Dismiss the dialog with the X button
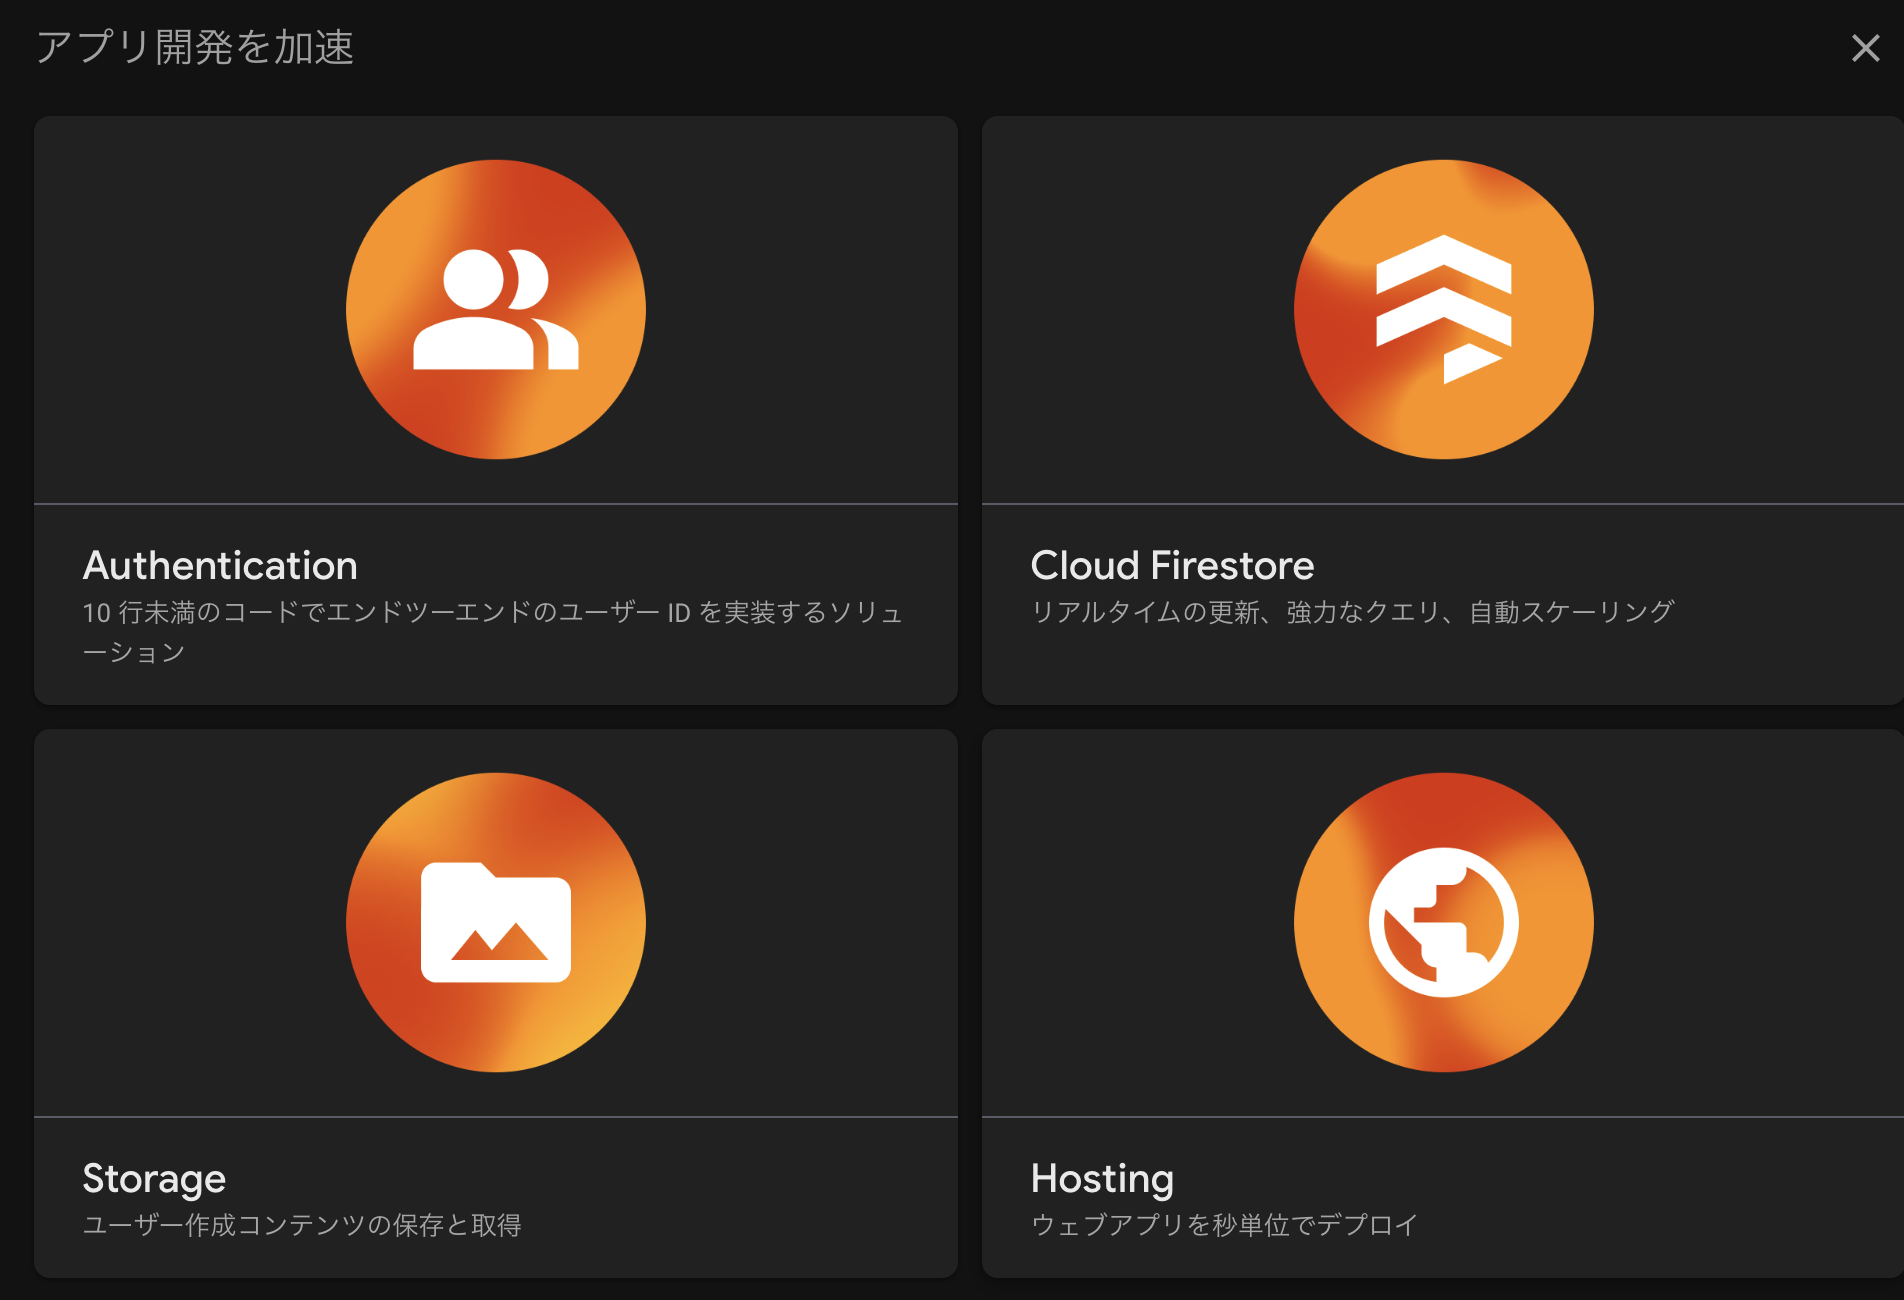 click(1864, 48)
